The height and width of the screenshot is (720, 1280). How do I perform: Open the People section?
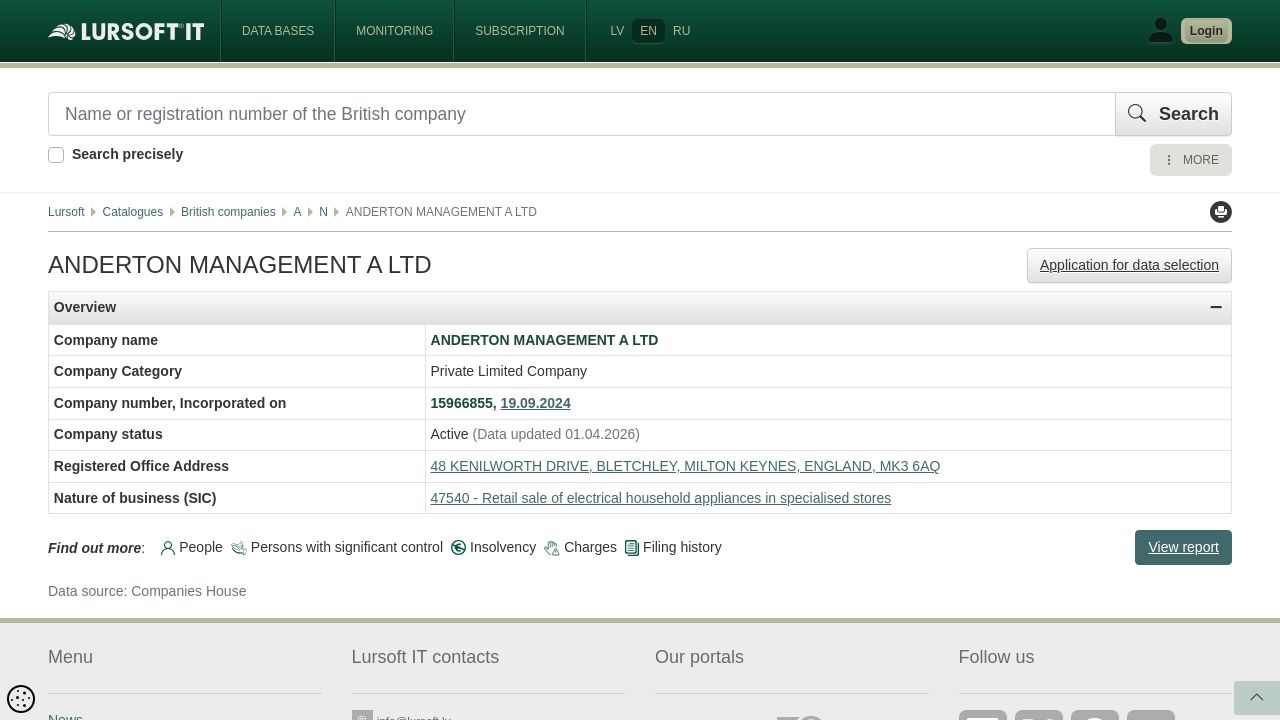click(191, 547)
